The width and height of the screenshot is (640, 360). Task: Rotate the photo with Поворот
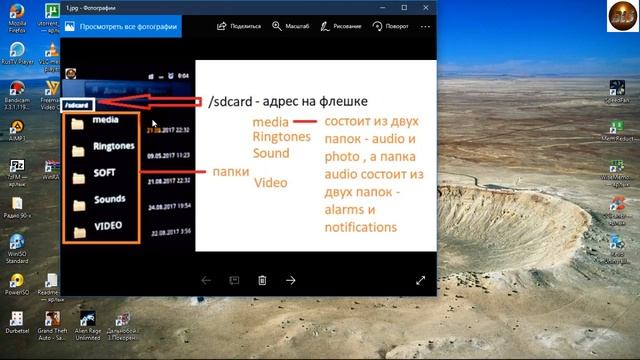(390, 26)
